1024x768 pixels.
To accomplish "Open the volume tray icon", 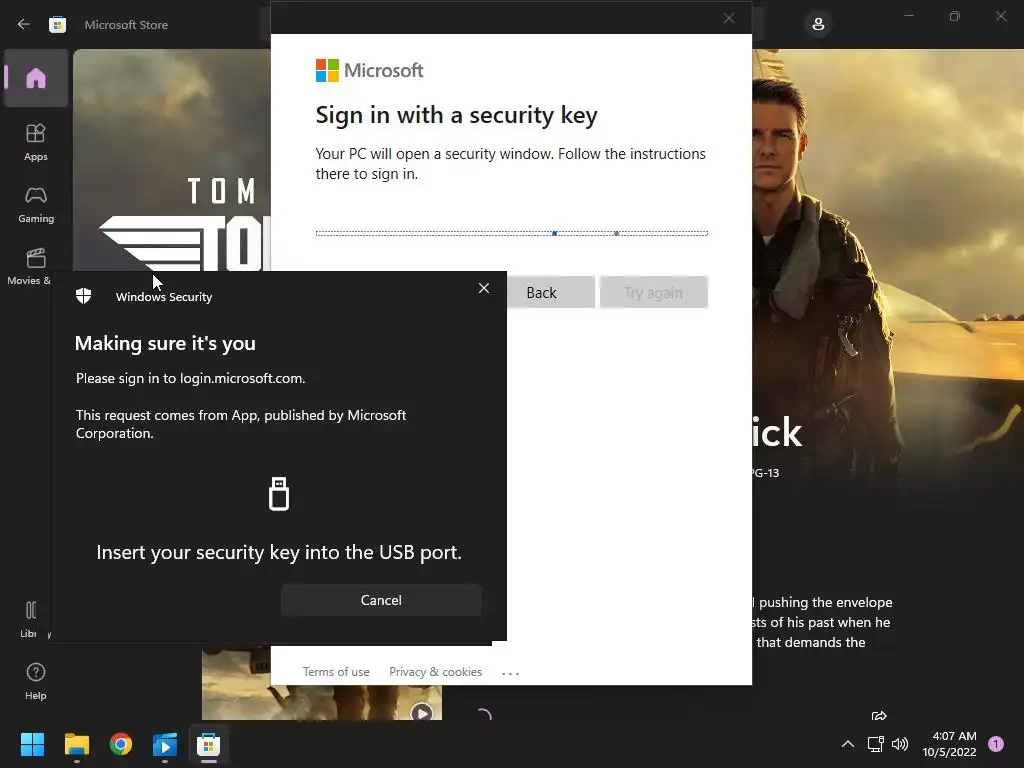I will tap(900, 744).
